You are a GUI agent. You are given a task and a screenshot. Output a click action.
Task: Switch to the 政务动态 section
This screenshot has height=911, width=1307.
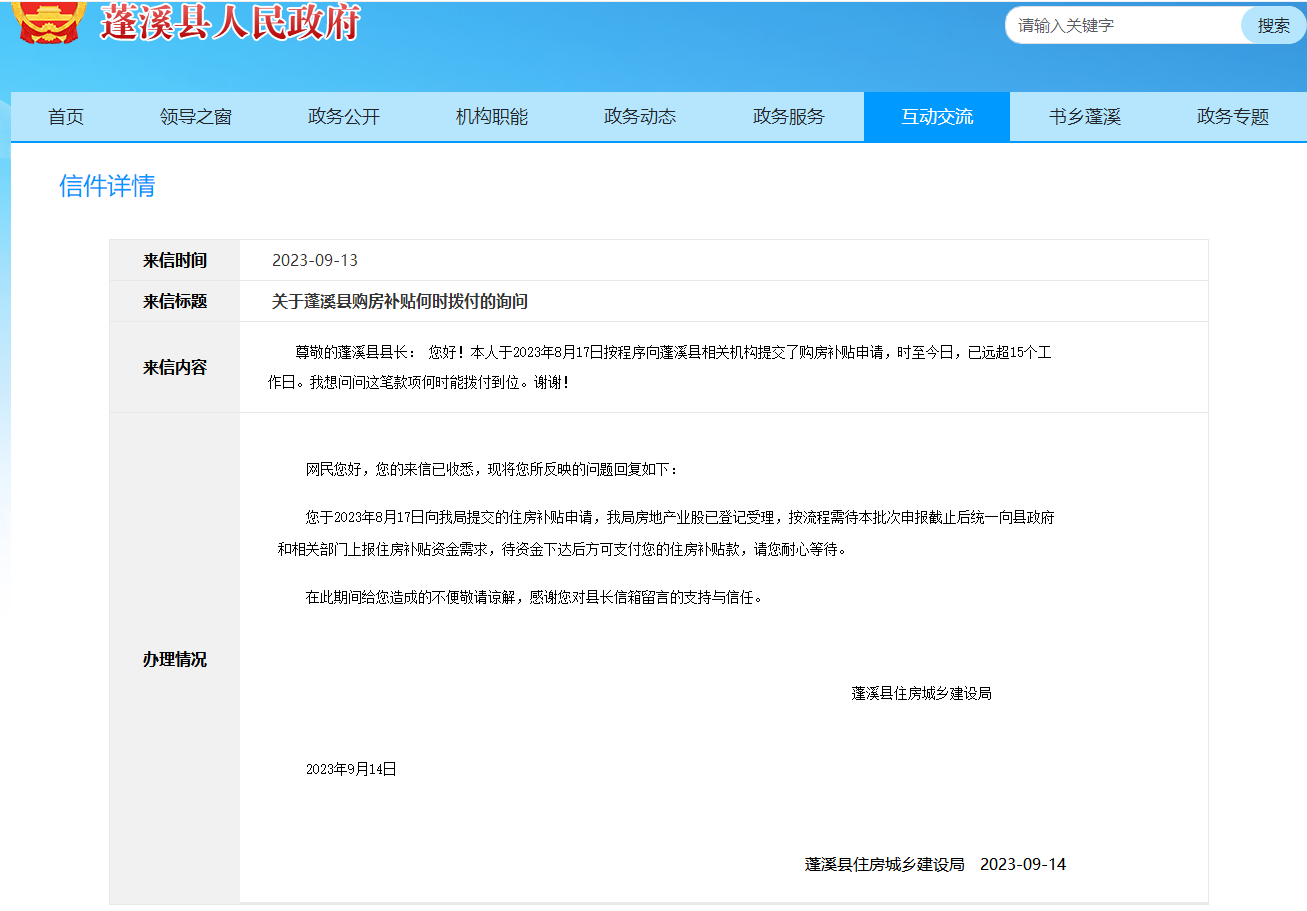tap(640, 117)
